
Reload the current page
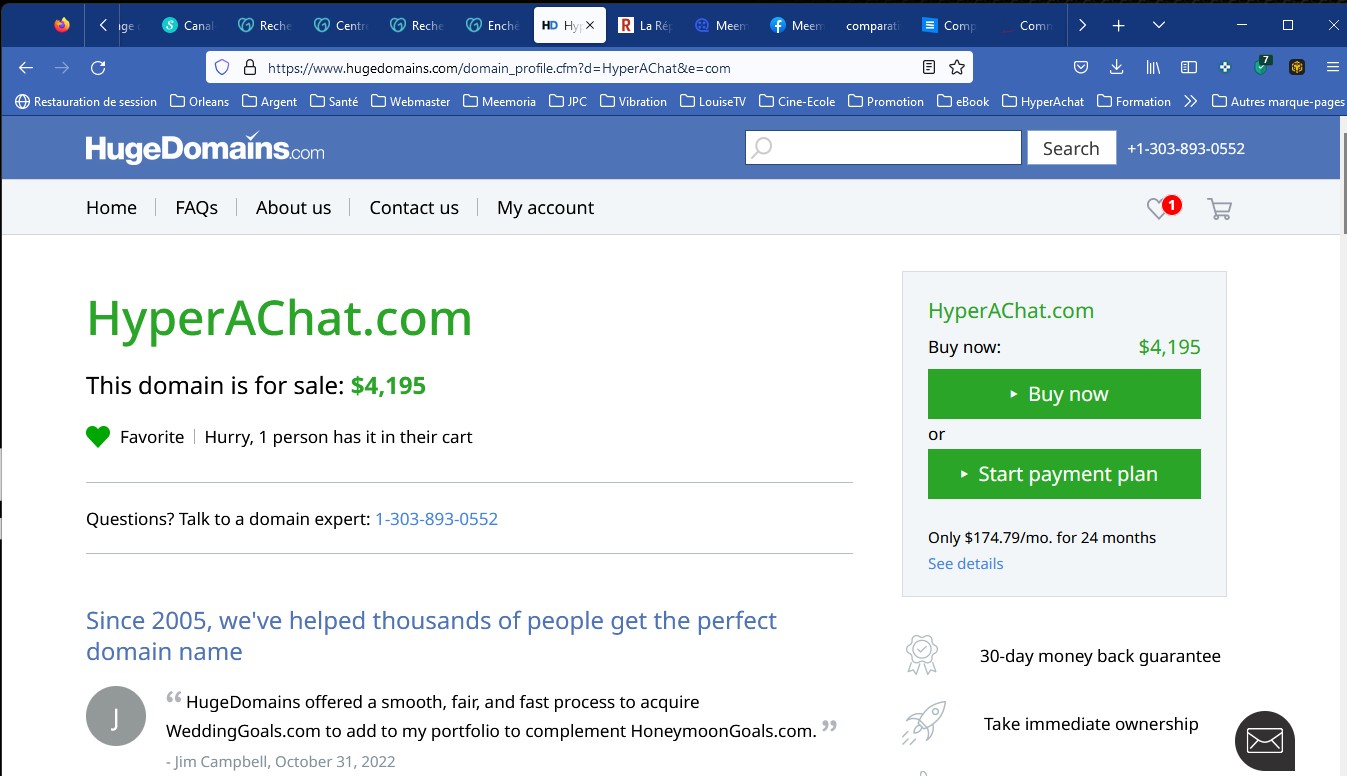pyautogui.click(x=98, y=67)
